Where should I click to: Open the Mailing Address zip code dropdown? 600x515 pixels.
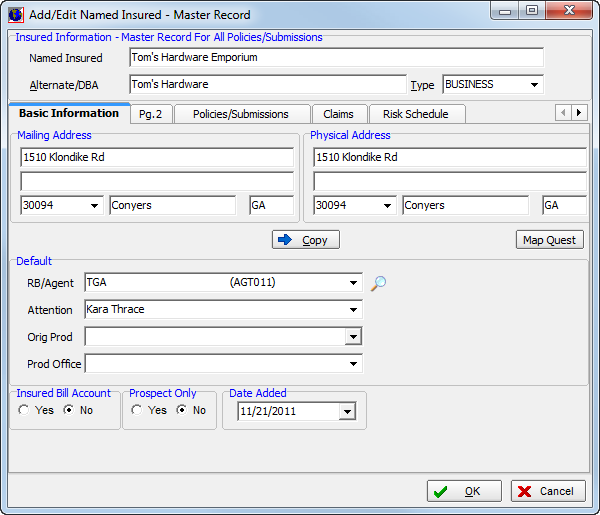point(95,205)
